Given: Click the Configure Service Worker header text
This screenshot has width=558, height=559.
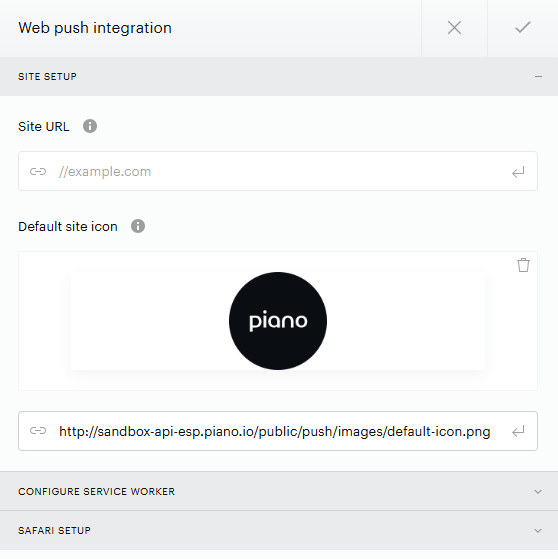Looking at the screenshot, I should tap(97, 492).
